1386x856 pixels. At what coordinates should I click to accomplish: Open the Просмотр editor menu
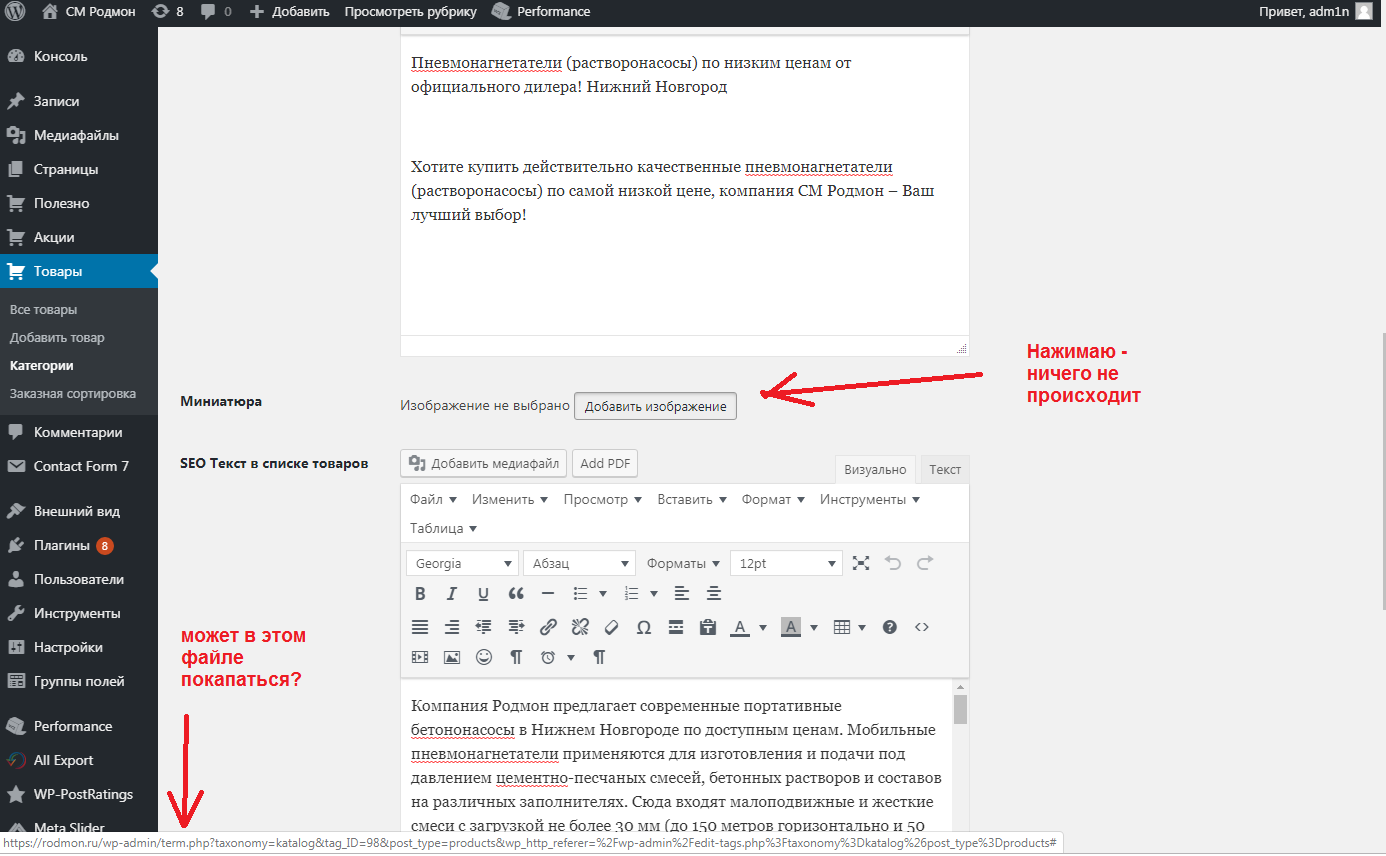[x=602, y=499]
